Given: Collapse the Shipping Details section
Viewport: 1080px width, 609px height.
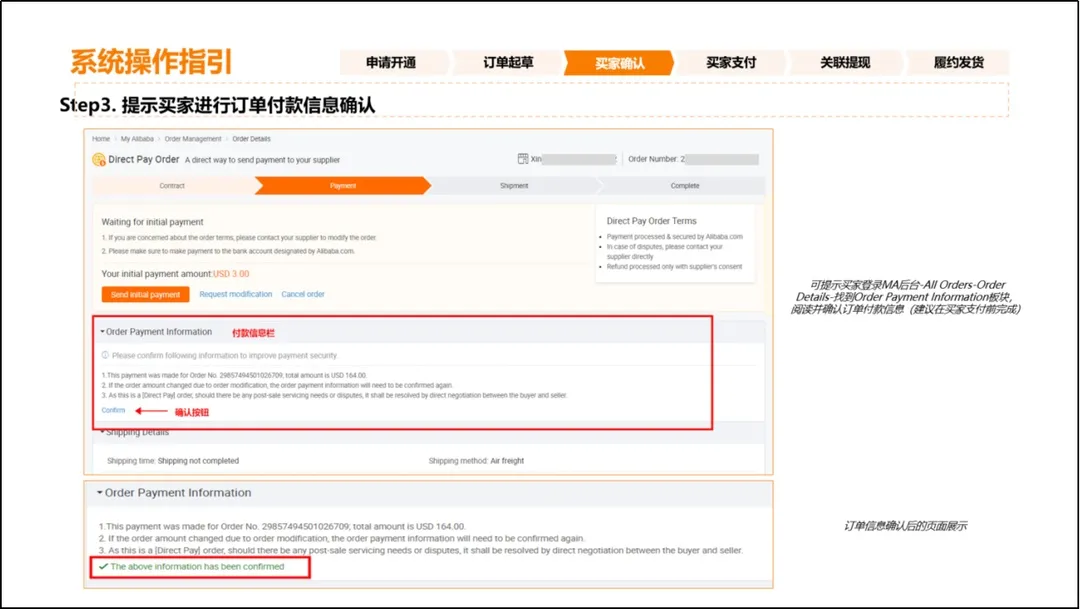Looking at the screenshot, I should coord(100,432).
